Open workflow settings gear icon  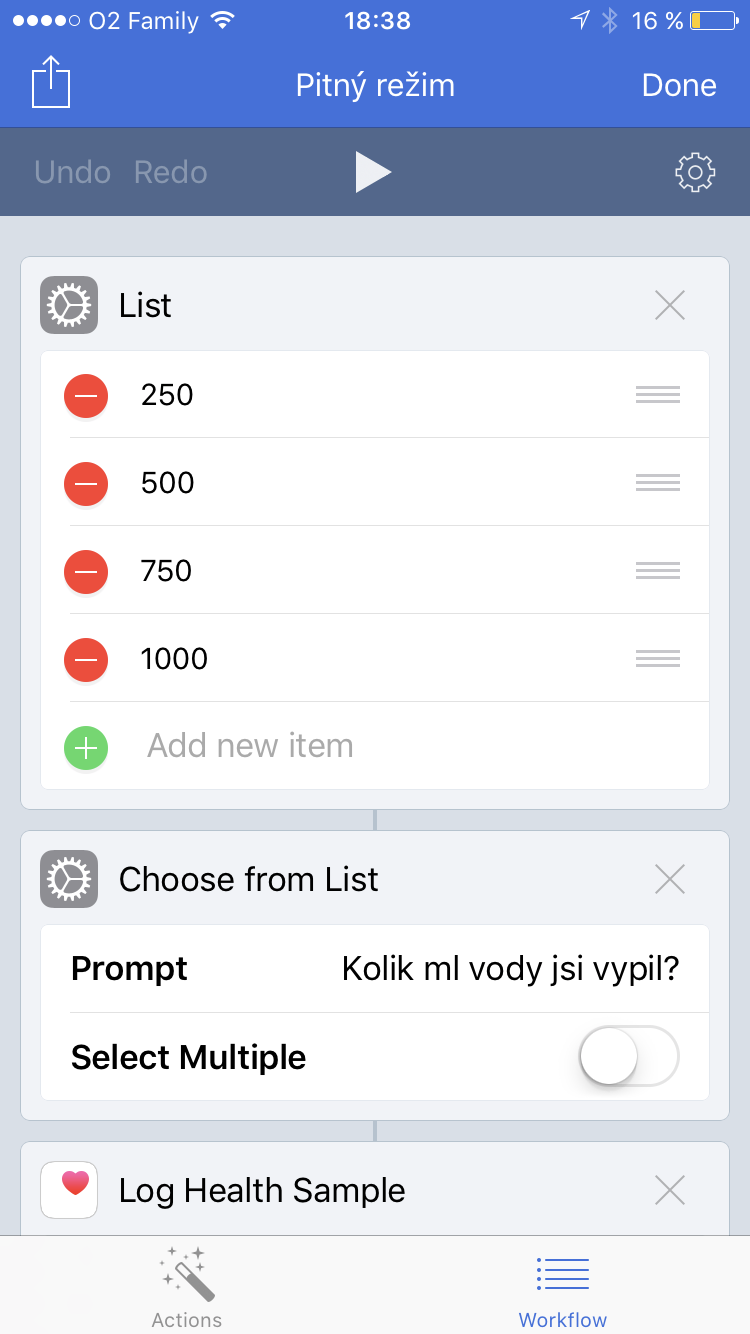pos(695,172)
